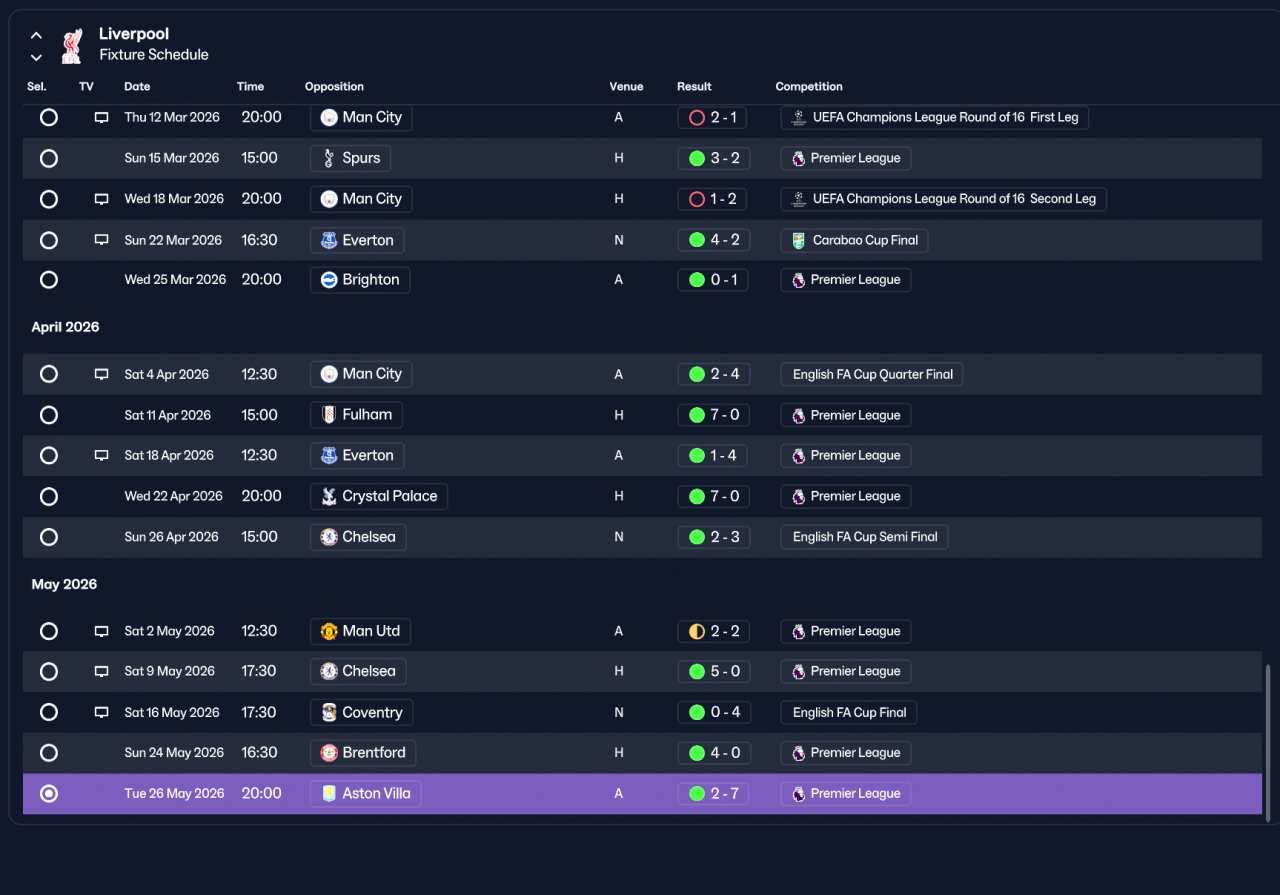Select the Aston Villa fixture radio button
This screenshot has width=1280, height=895.
[48, 794]
